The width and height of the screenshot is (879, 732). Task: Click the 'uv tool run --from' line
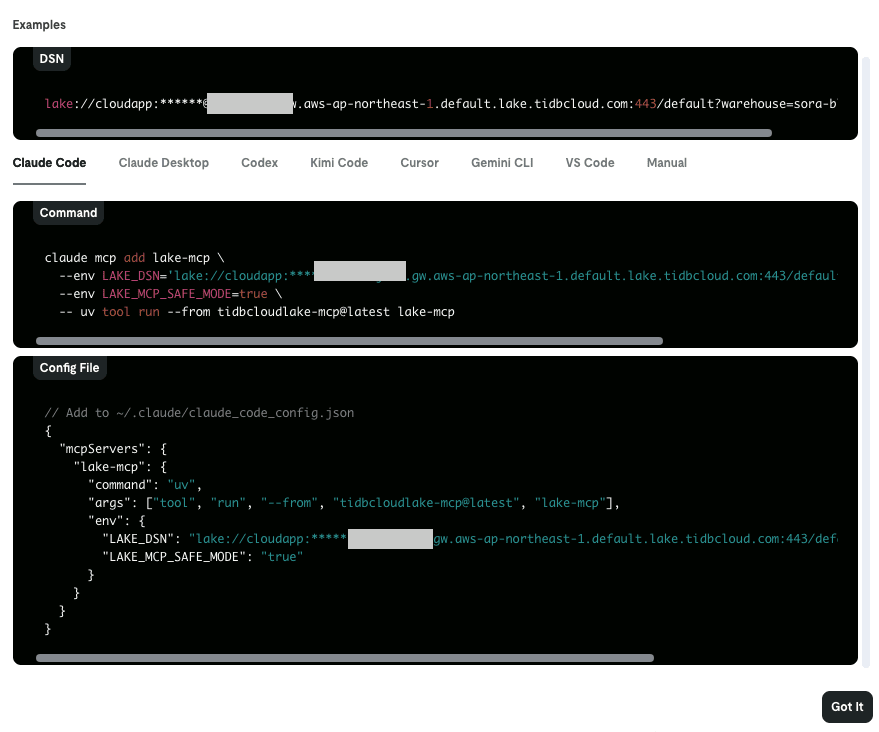[x=257, y=312]
